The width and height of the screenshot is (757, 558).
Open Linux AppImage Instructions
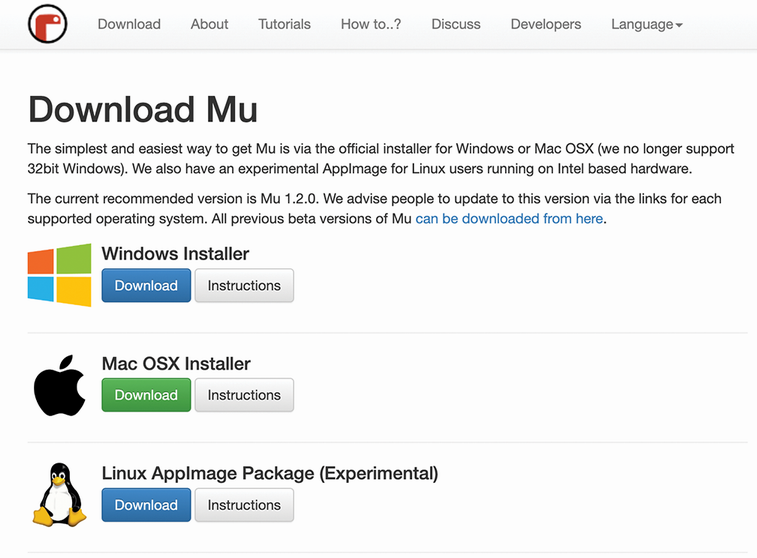coord(244,505)
